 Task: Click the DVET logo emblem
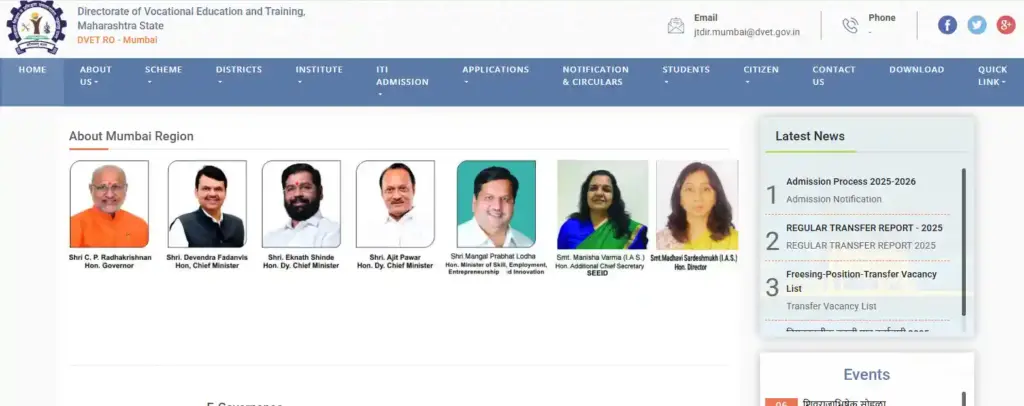point(37,27)
